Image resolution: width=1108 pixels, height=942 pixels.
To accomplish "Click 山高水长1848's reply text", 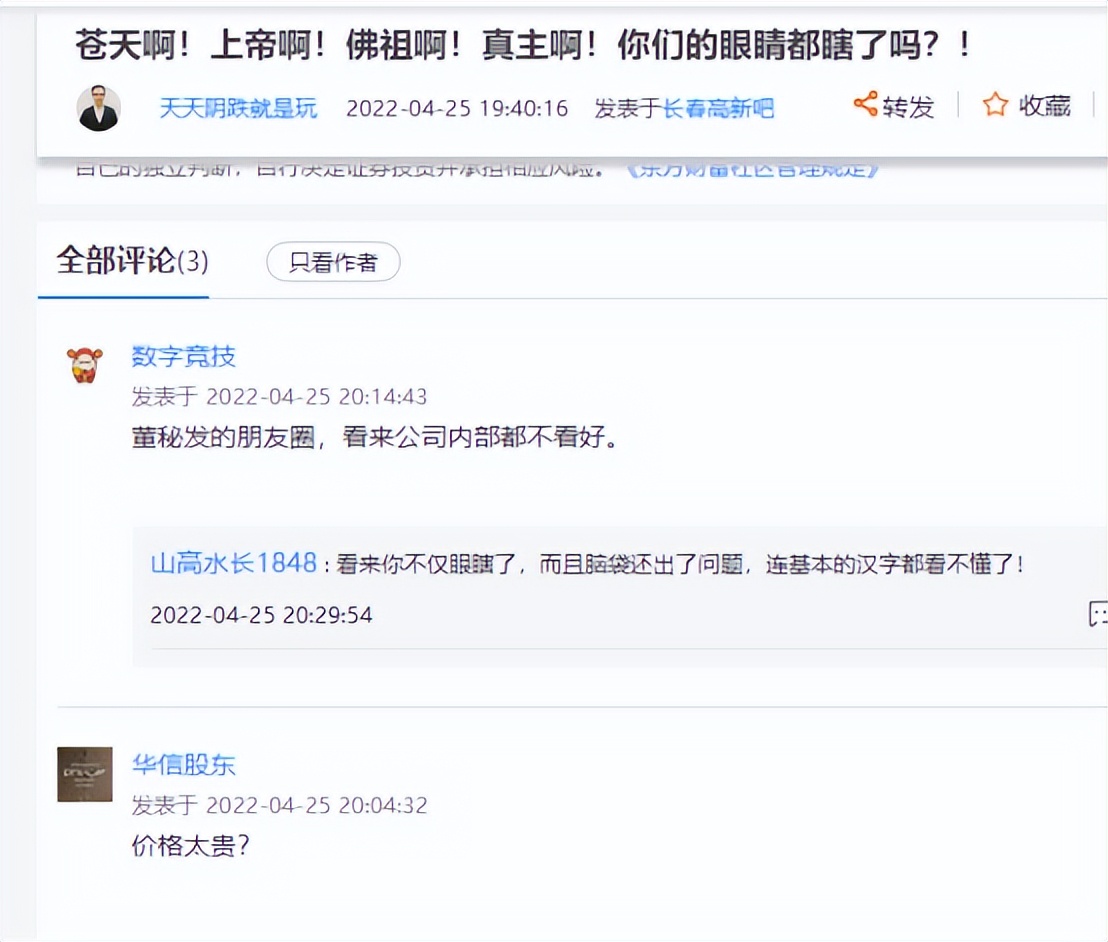I will 680,564.
